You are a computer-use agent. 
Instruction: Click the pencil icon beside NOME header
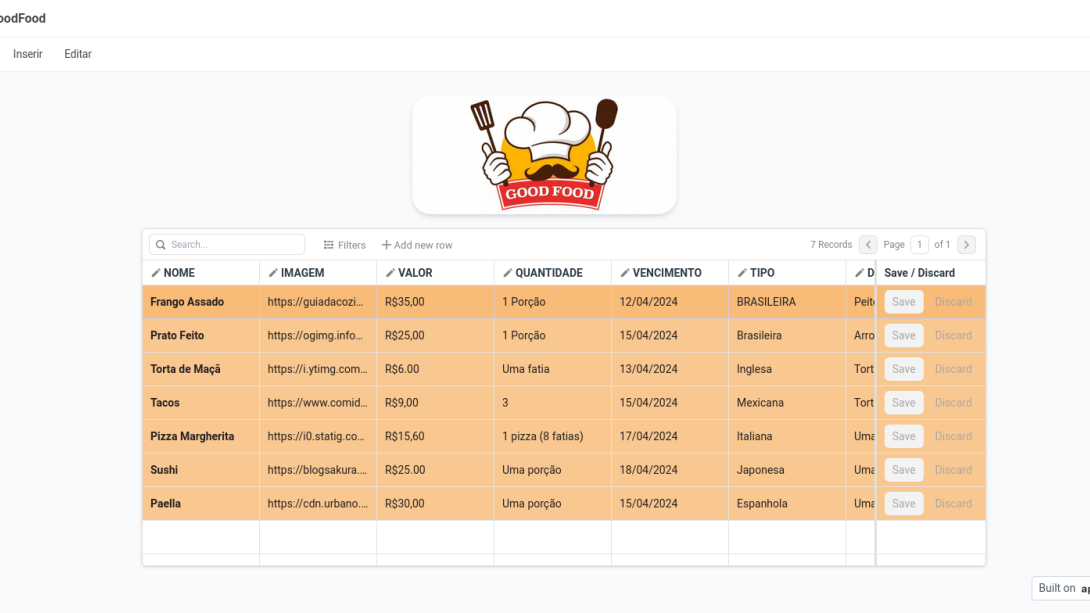point(156,273)
